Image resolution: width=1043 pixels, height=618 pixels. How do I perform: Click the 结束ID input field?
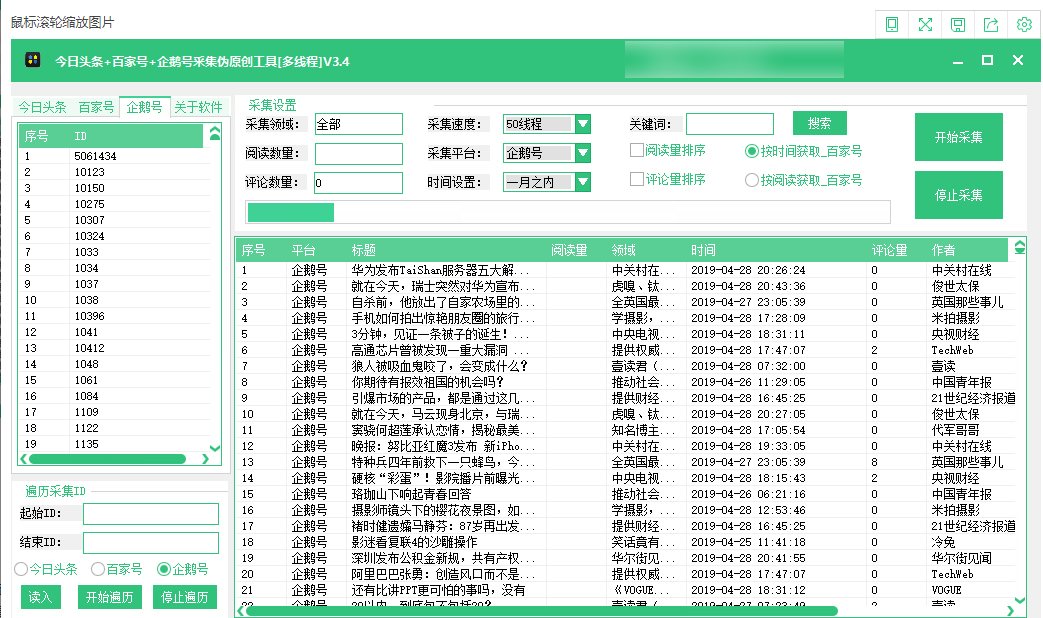151,542
